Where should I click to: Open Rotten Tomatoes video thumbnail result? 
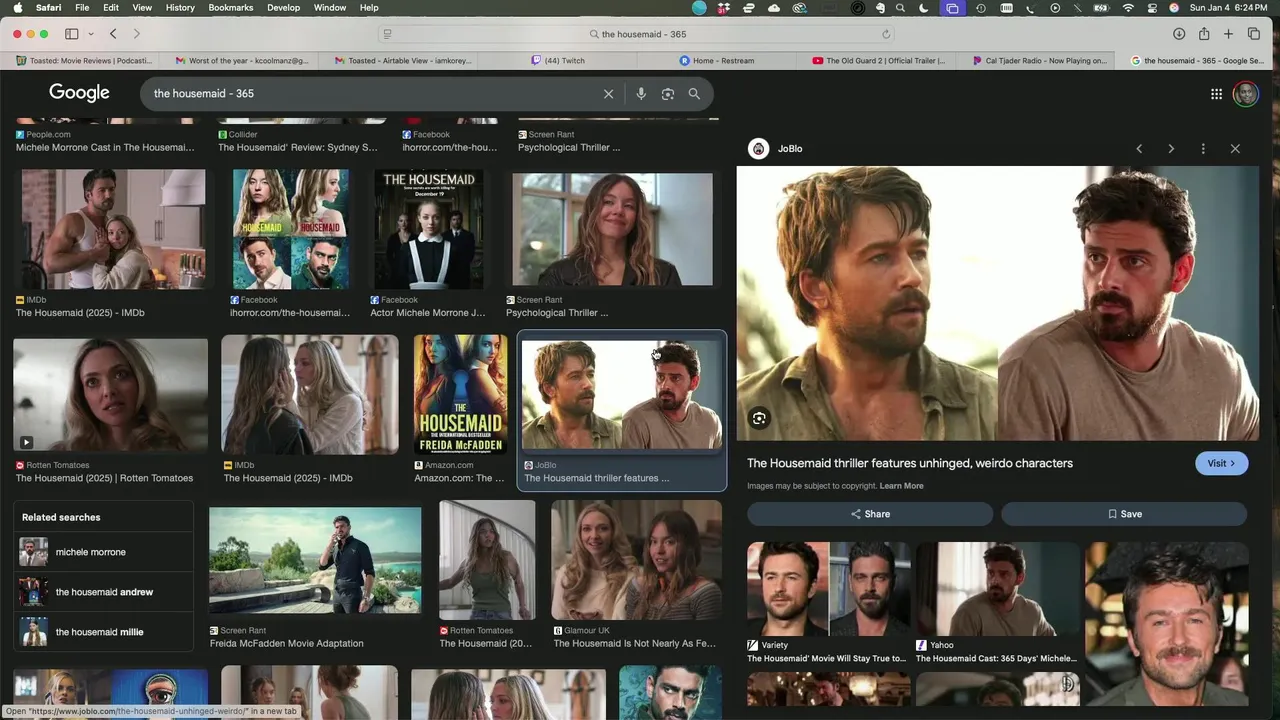[110, 395]
